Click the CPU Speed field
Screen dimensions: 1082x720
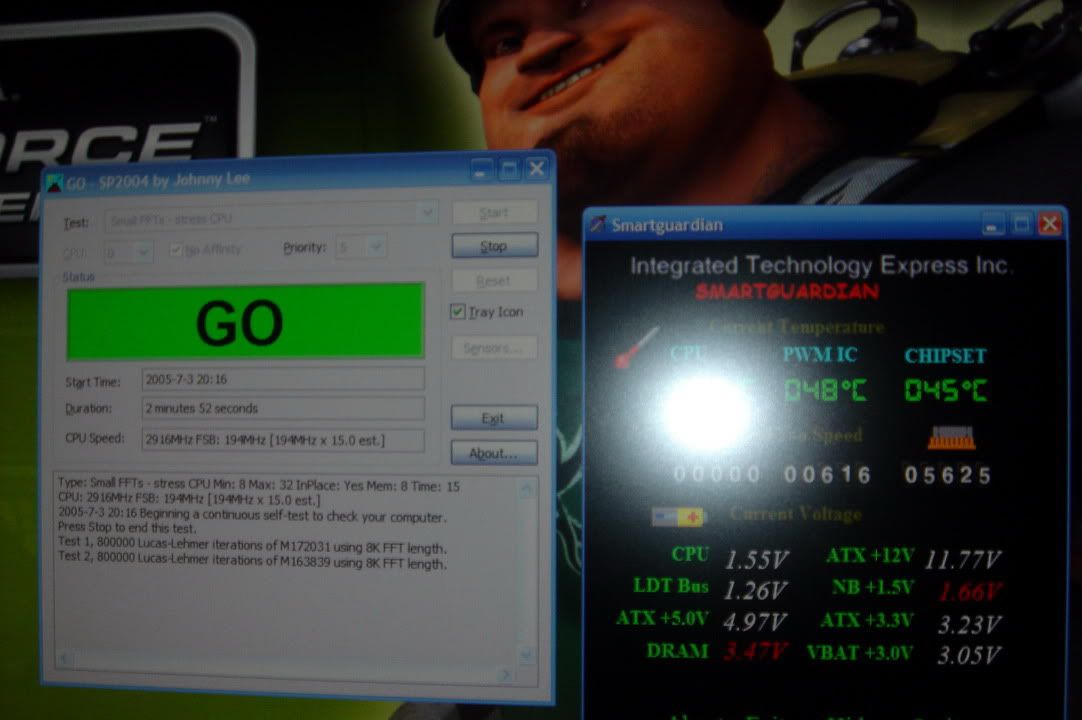pyautogui.click(x=282, y=441)
